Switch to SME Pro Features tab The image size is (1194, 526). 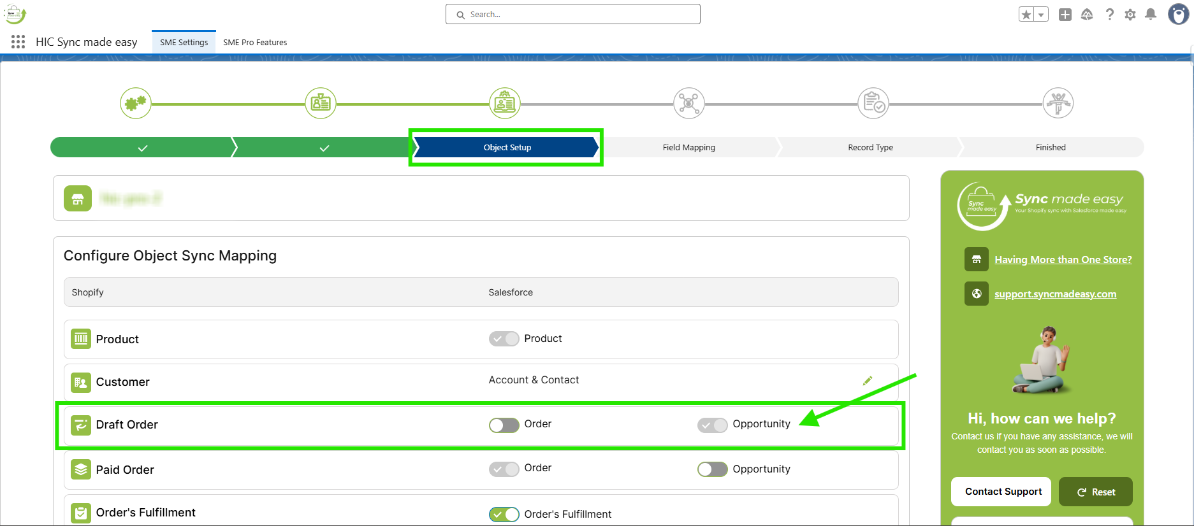[x=255, y=42]
